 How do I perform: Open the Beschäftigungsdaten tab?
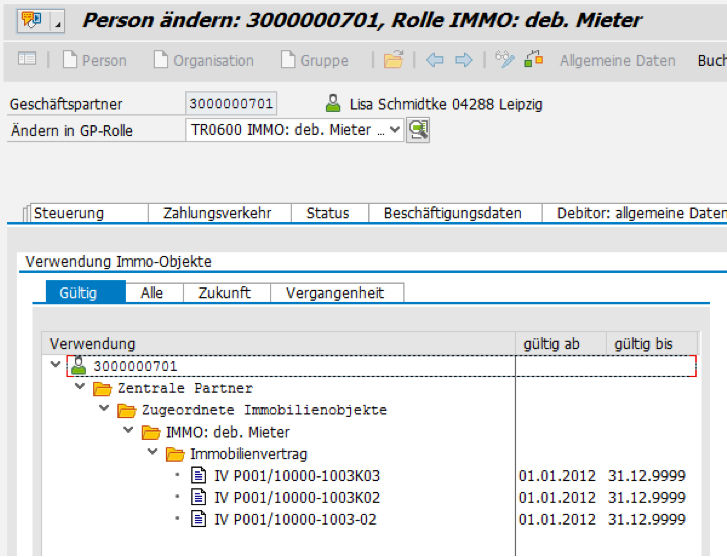[453, 213]
